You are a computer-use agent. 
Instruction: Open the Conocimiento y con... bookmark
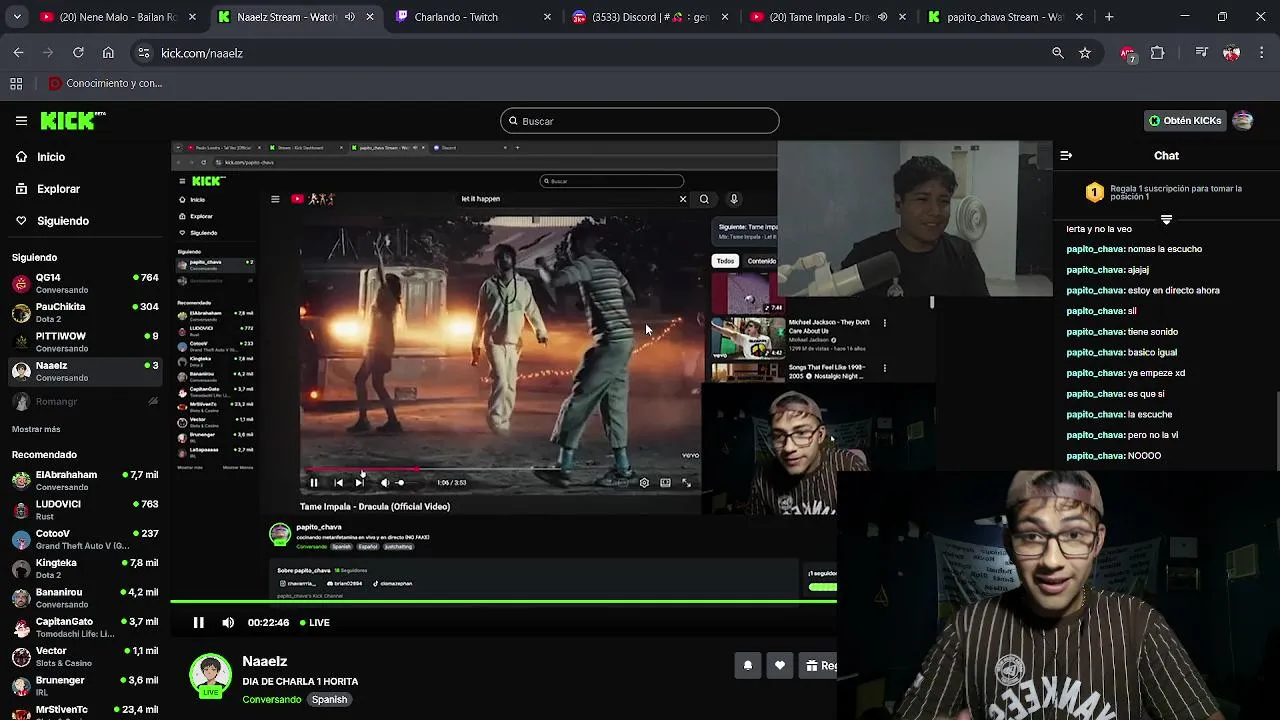point(105,84)
